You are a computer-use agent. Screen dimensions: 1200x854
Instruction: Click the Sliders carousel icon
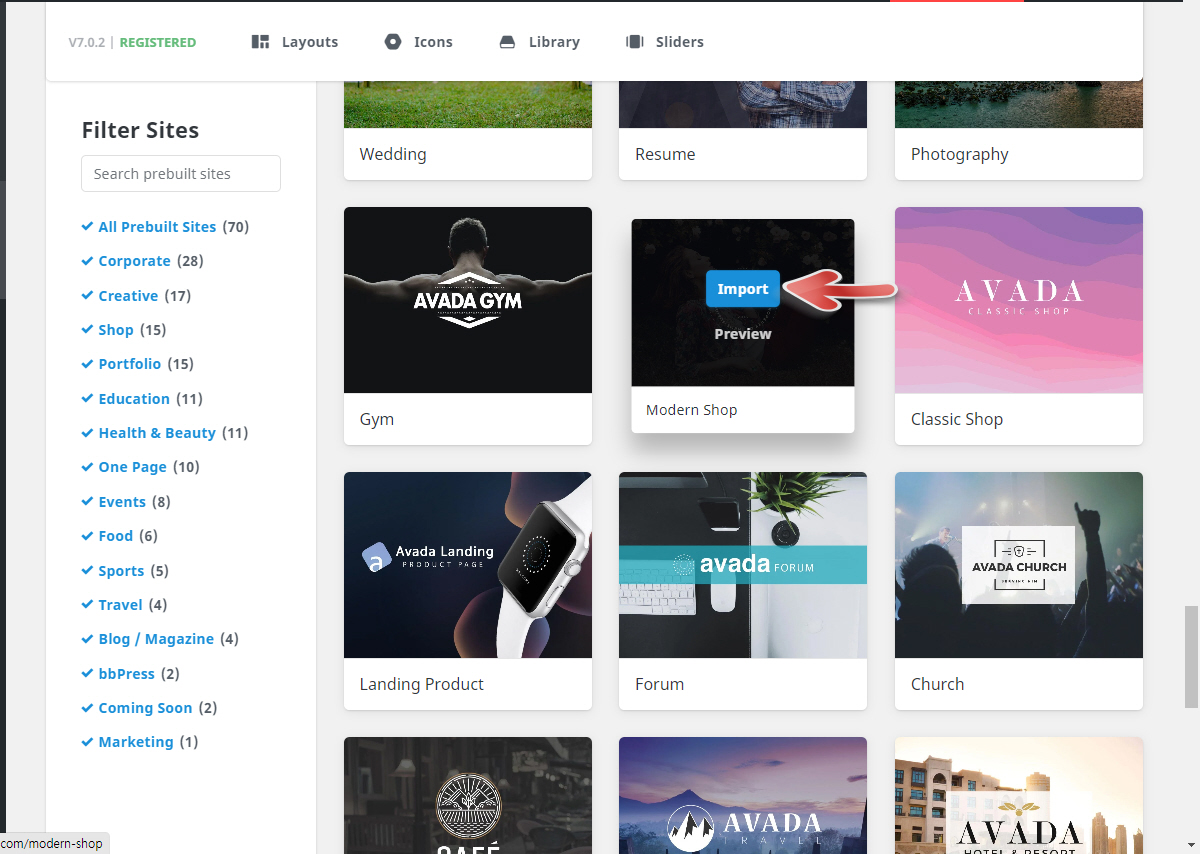click(634, 42)
